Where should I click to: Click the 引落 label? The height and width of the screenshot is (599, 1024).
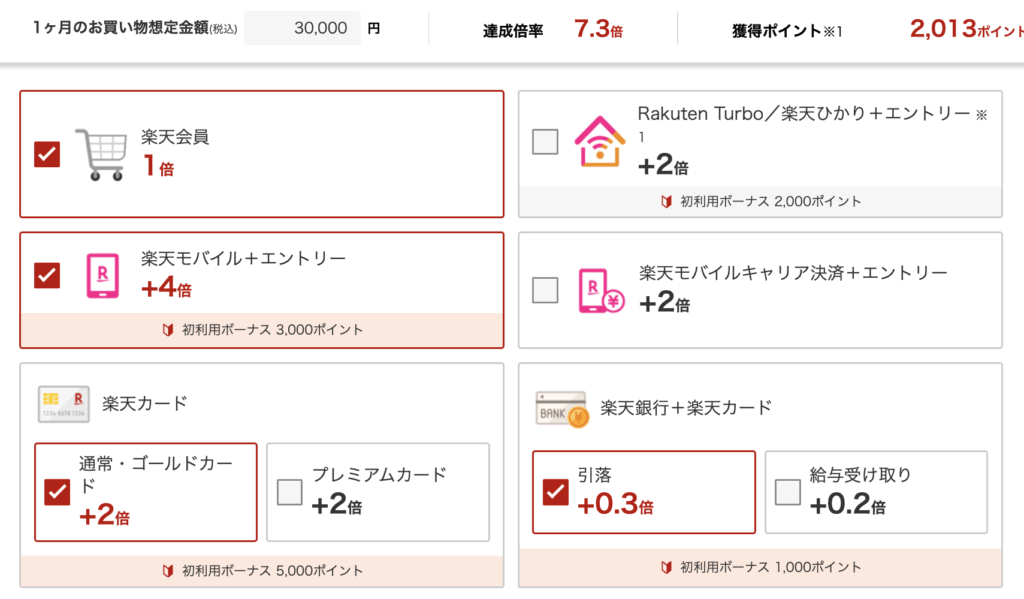594,475
